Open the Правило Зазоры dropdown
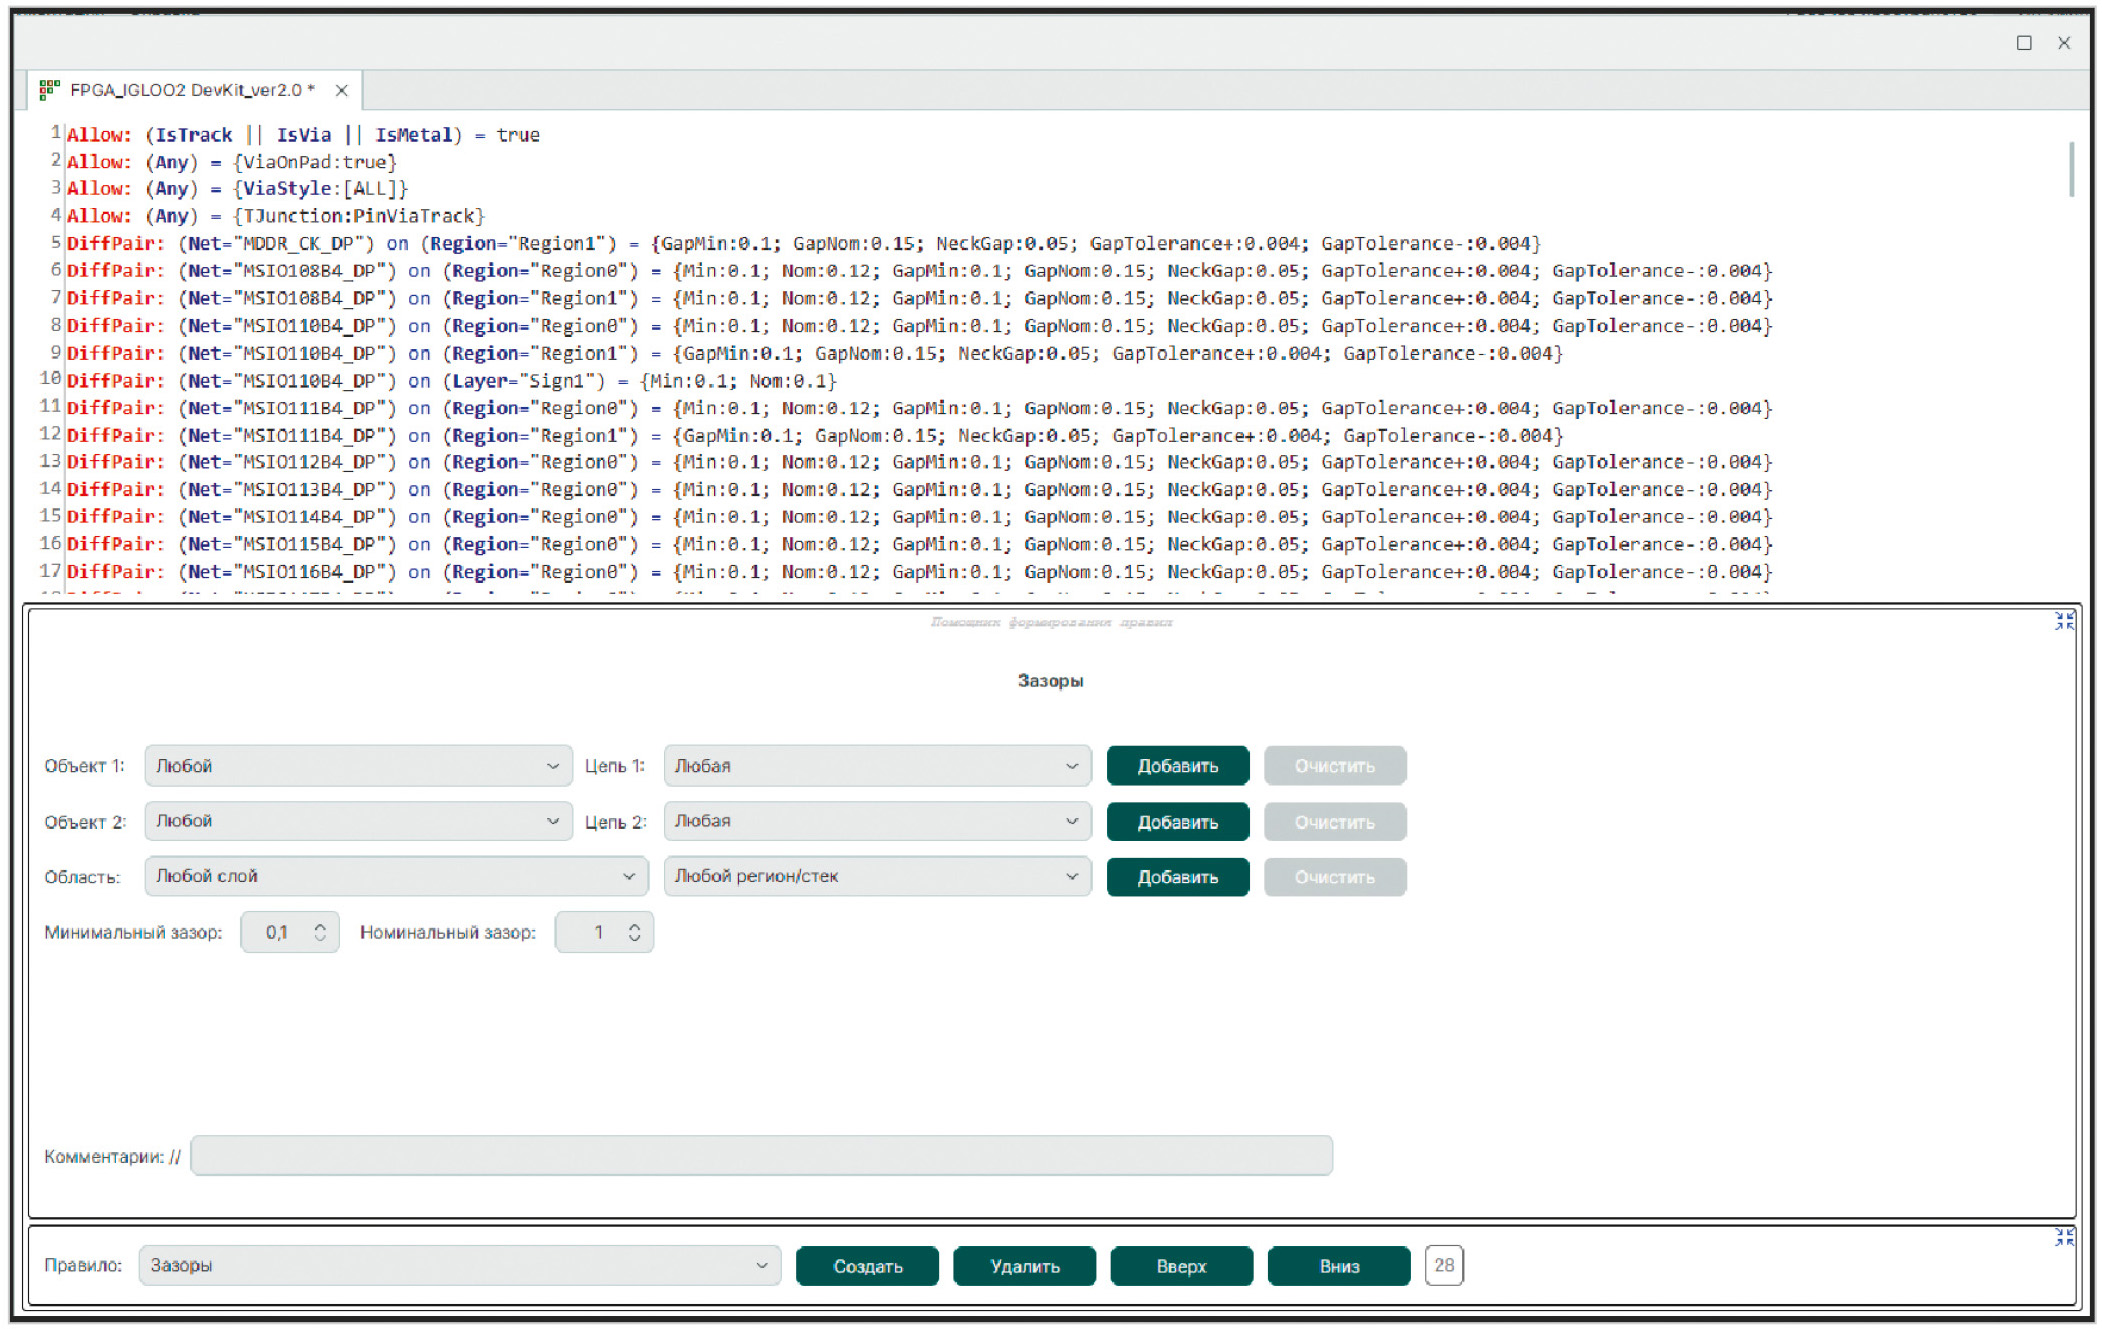This screenshot has height=1329, width=2102. pos(459,1265)
